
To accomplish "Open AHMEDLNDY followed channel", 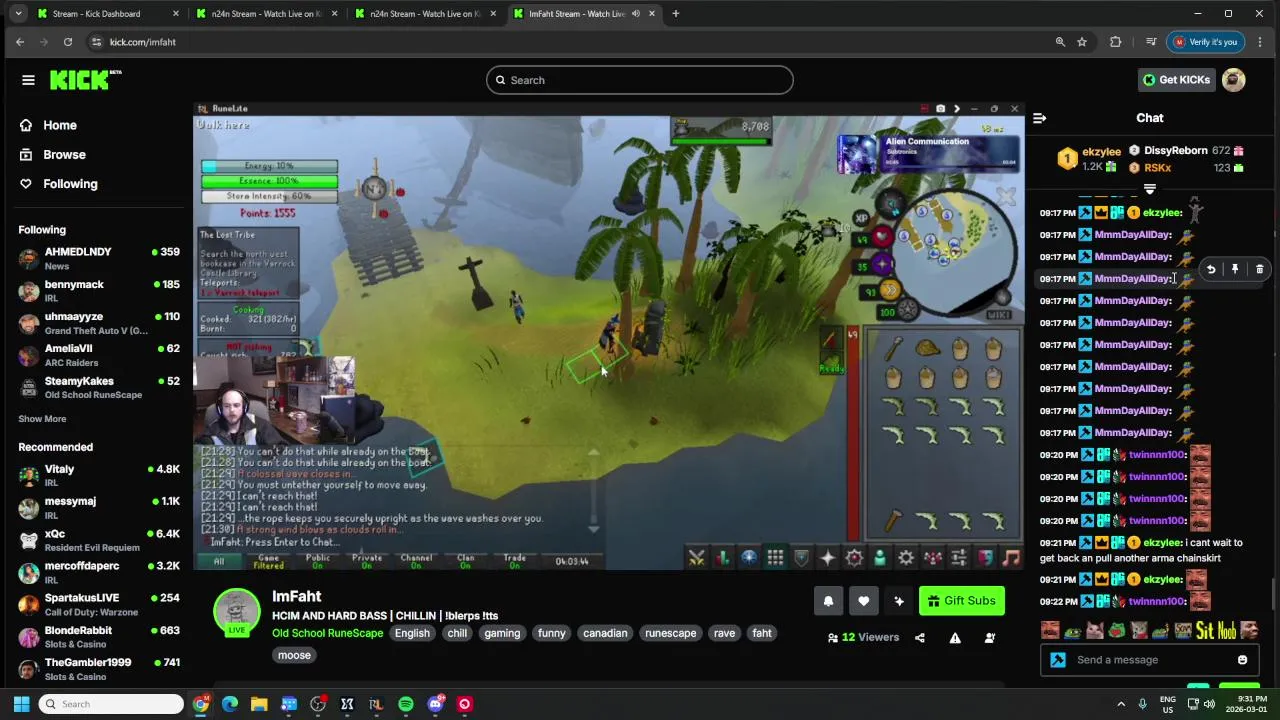I will [x=98, y=258].
